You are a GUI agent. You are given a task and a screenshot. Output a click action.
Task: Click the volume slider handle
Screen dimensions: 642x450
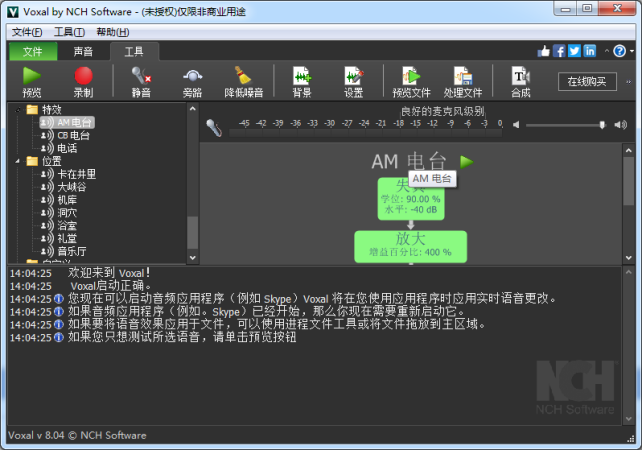(602, 125)
